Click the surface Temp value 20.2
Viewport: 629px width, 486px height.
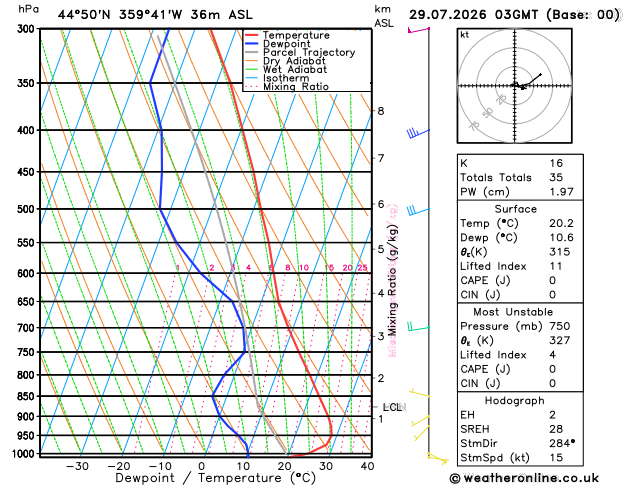click(561, 223)
